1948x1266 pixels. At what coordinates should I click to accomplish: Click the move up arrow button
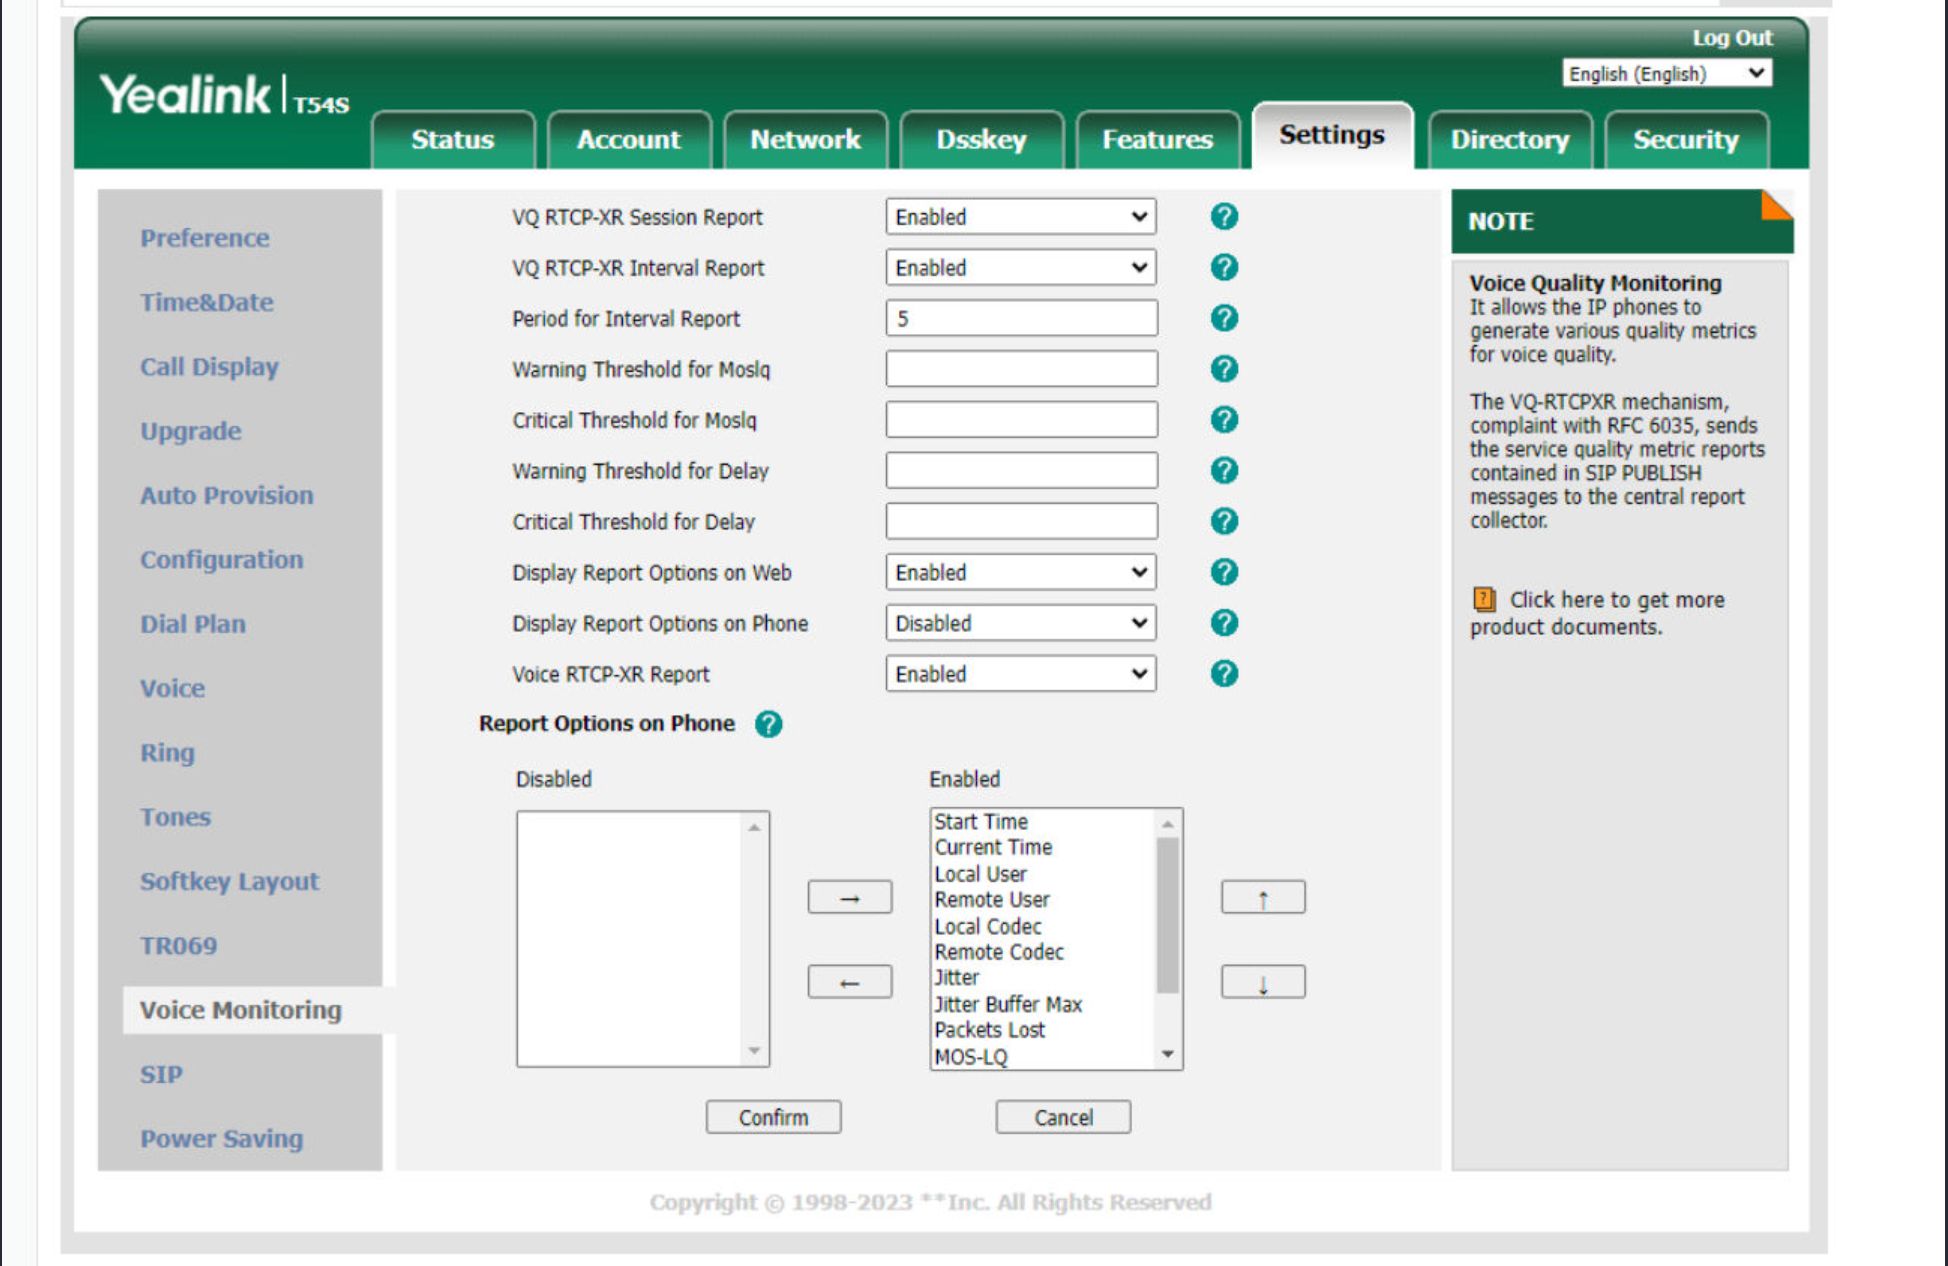tap(1262, 897)
